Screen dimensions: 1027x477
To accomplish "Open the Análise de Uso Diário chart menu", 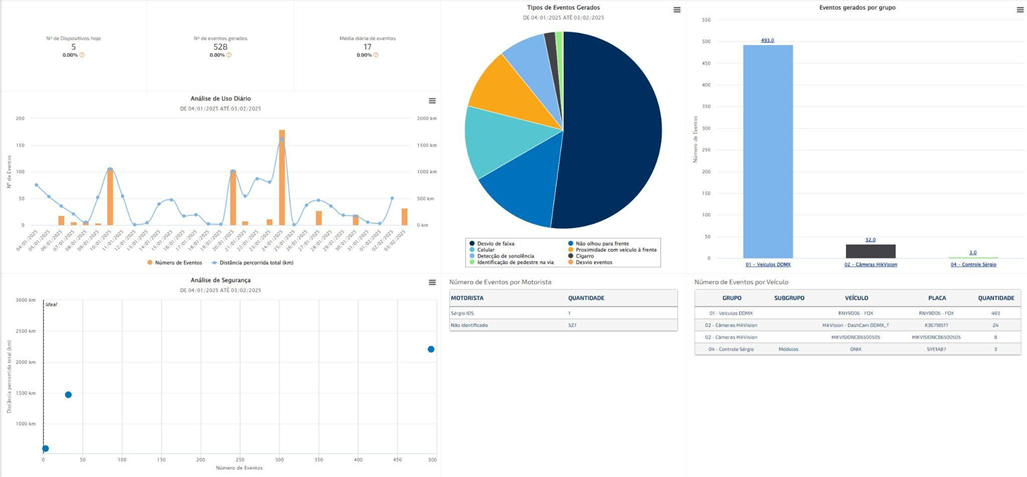I will pyautogui.click(x=432, y=100).
